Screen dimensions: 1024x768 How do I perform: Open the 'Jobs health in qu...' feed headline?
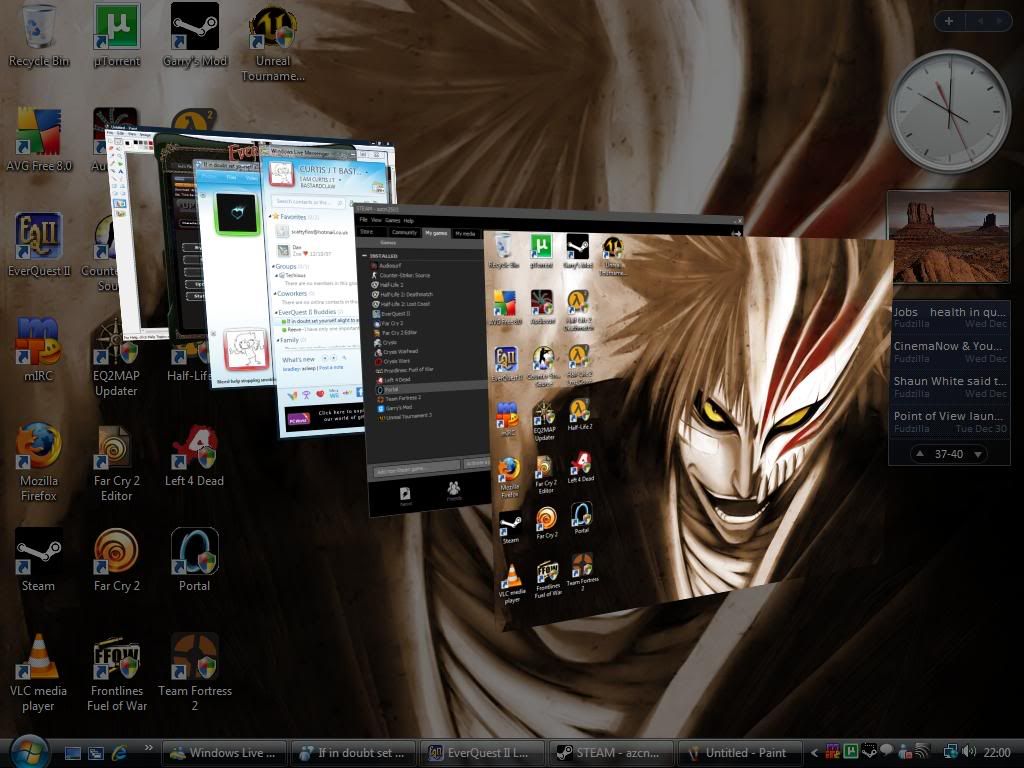point(950,317)
